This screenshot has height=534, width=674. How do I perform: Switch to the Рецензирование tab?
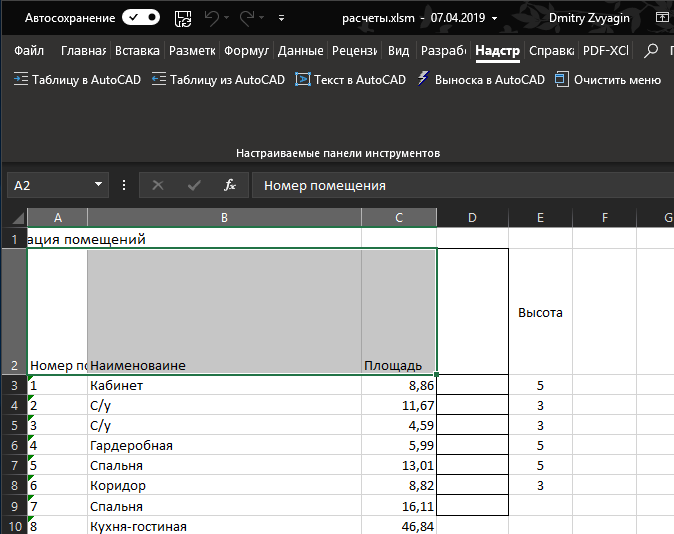(x=355, y=51)
